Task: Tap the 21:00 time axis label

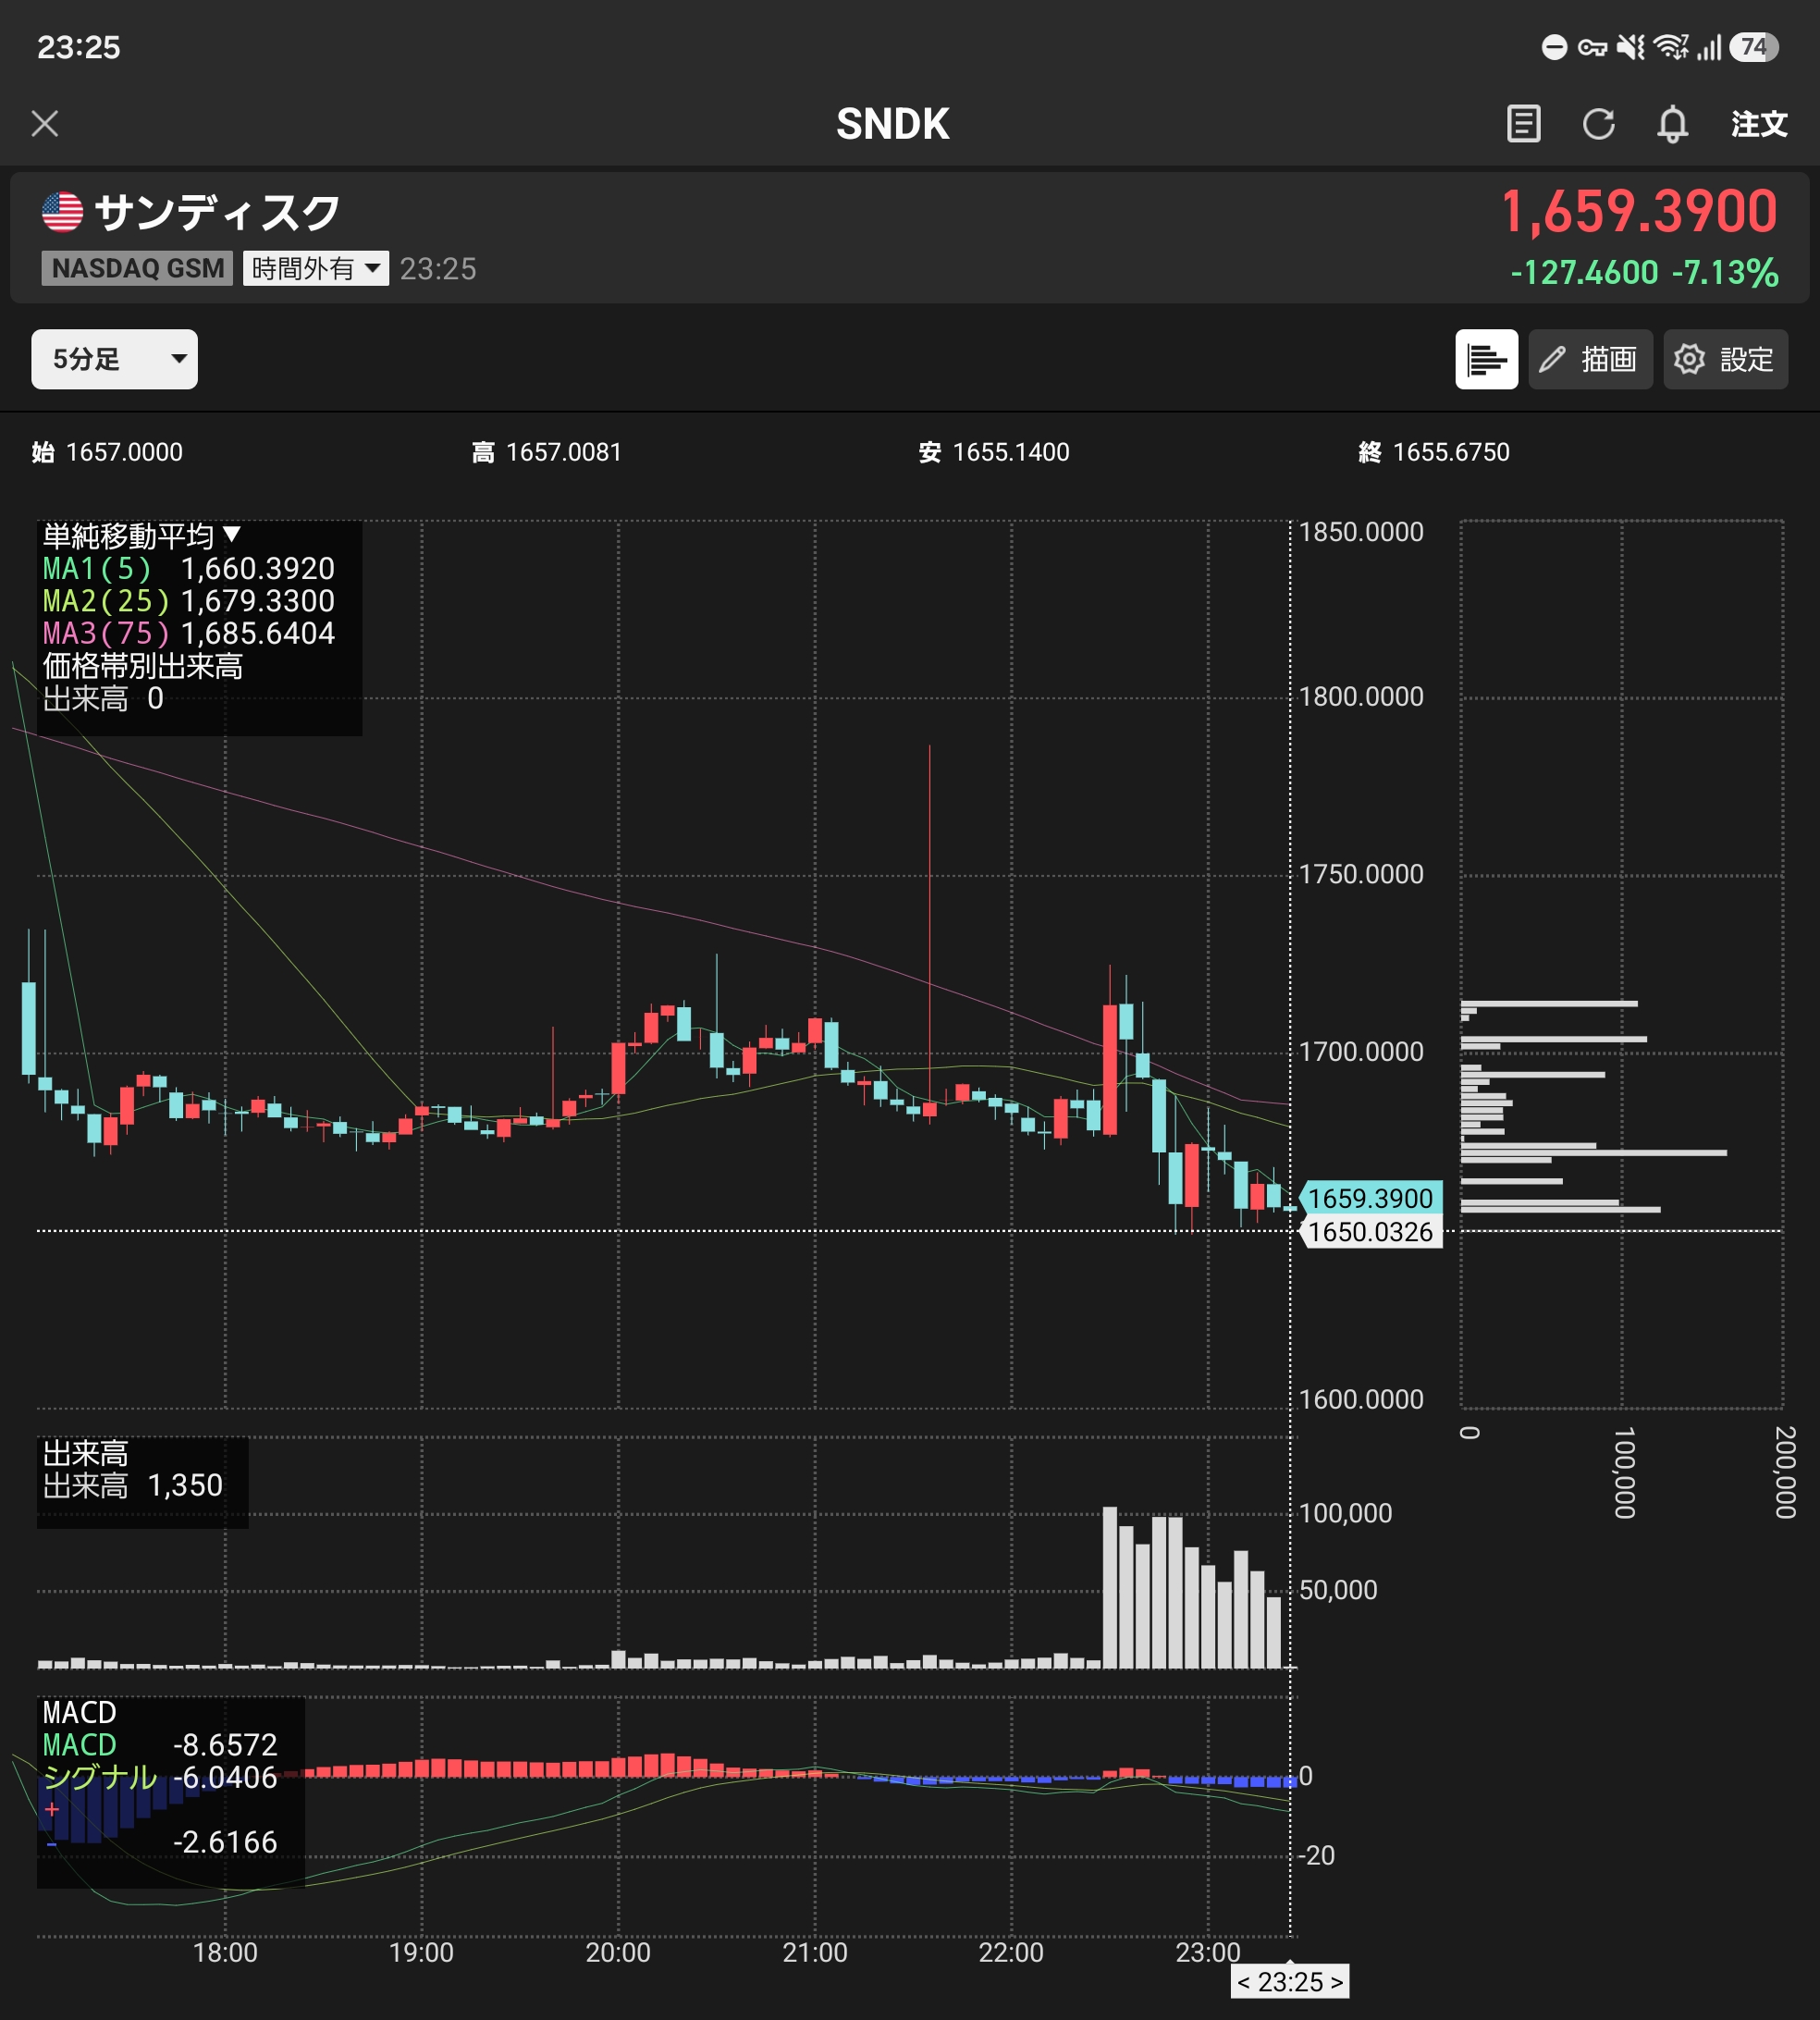Action: (815, 1952)
